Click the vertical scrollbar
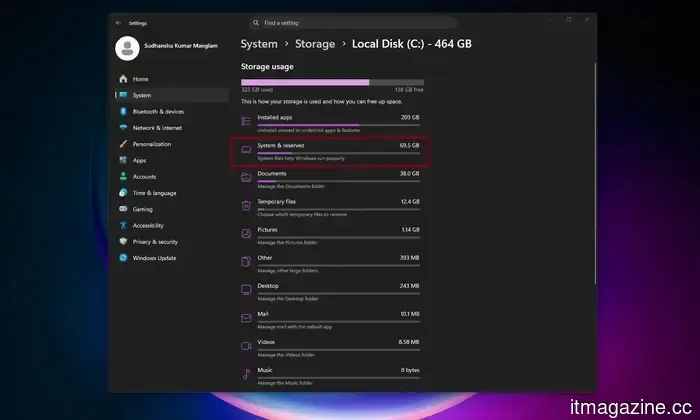Screen dimensions: 700x420 click(595, 173)
